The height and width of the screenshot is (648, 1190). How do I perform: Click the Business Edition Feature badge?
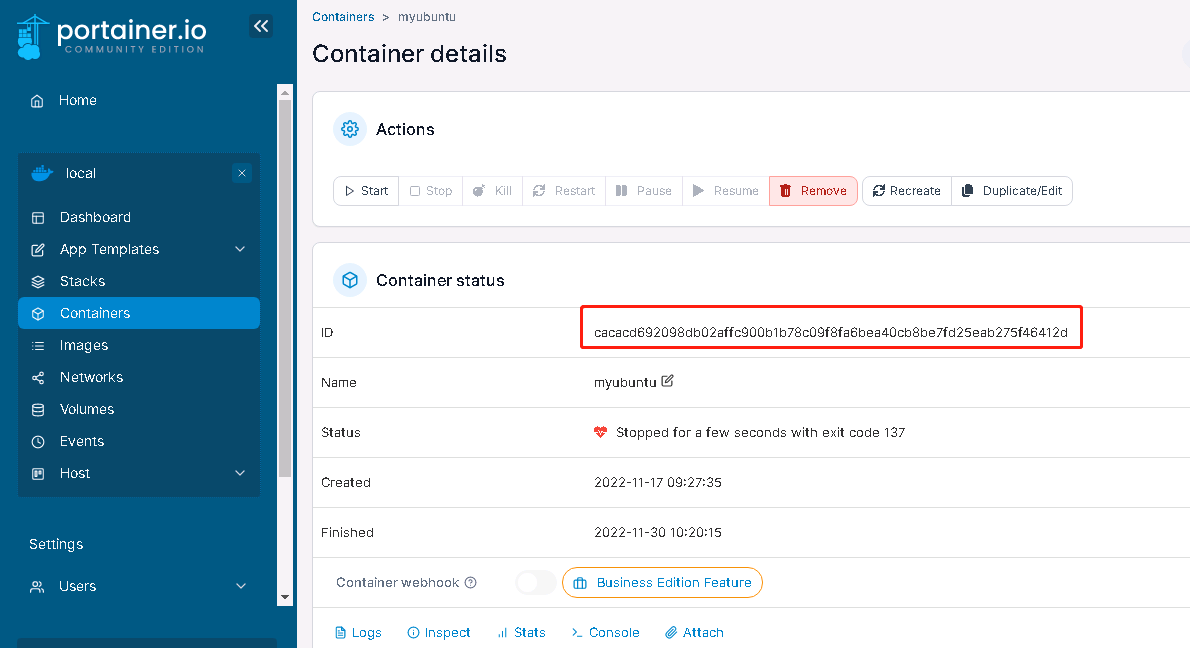[x=662, y=583]
